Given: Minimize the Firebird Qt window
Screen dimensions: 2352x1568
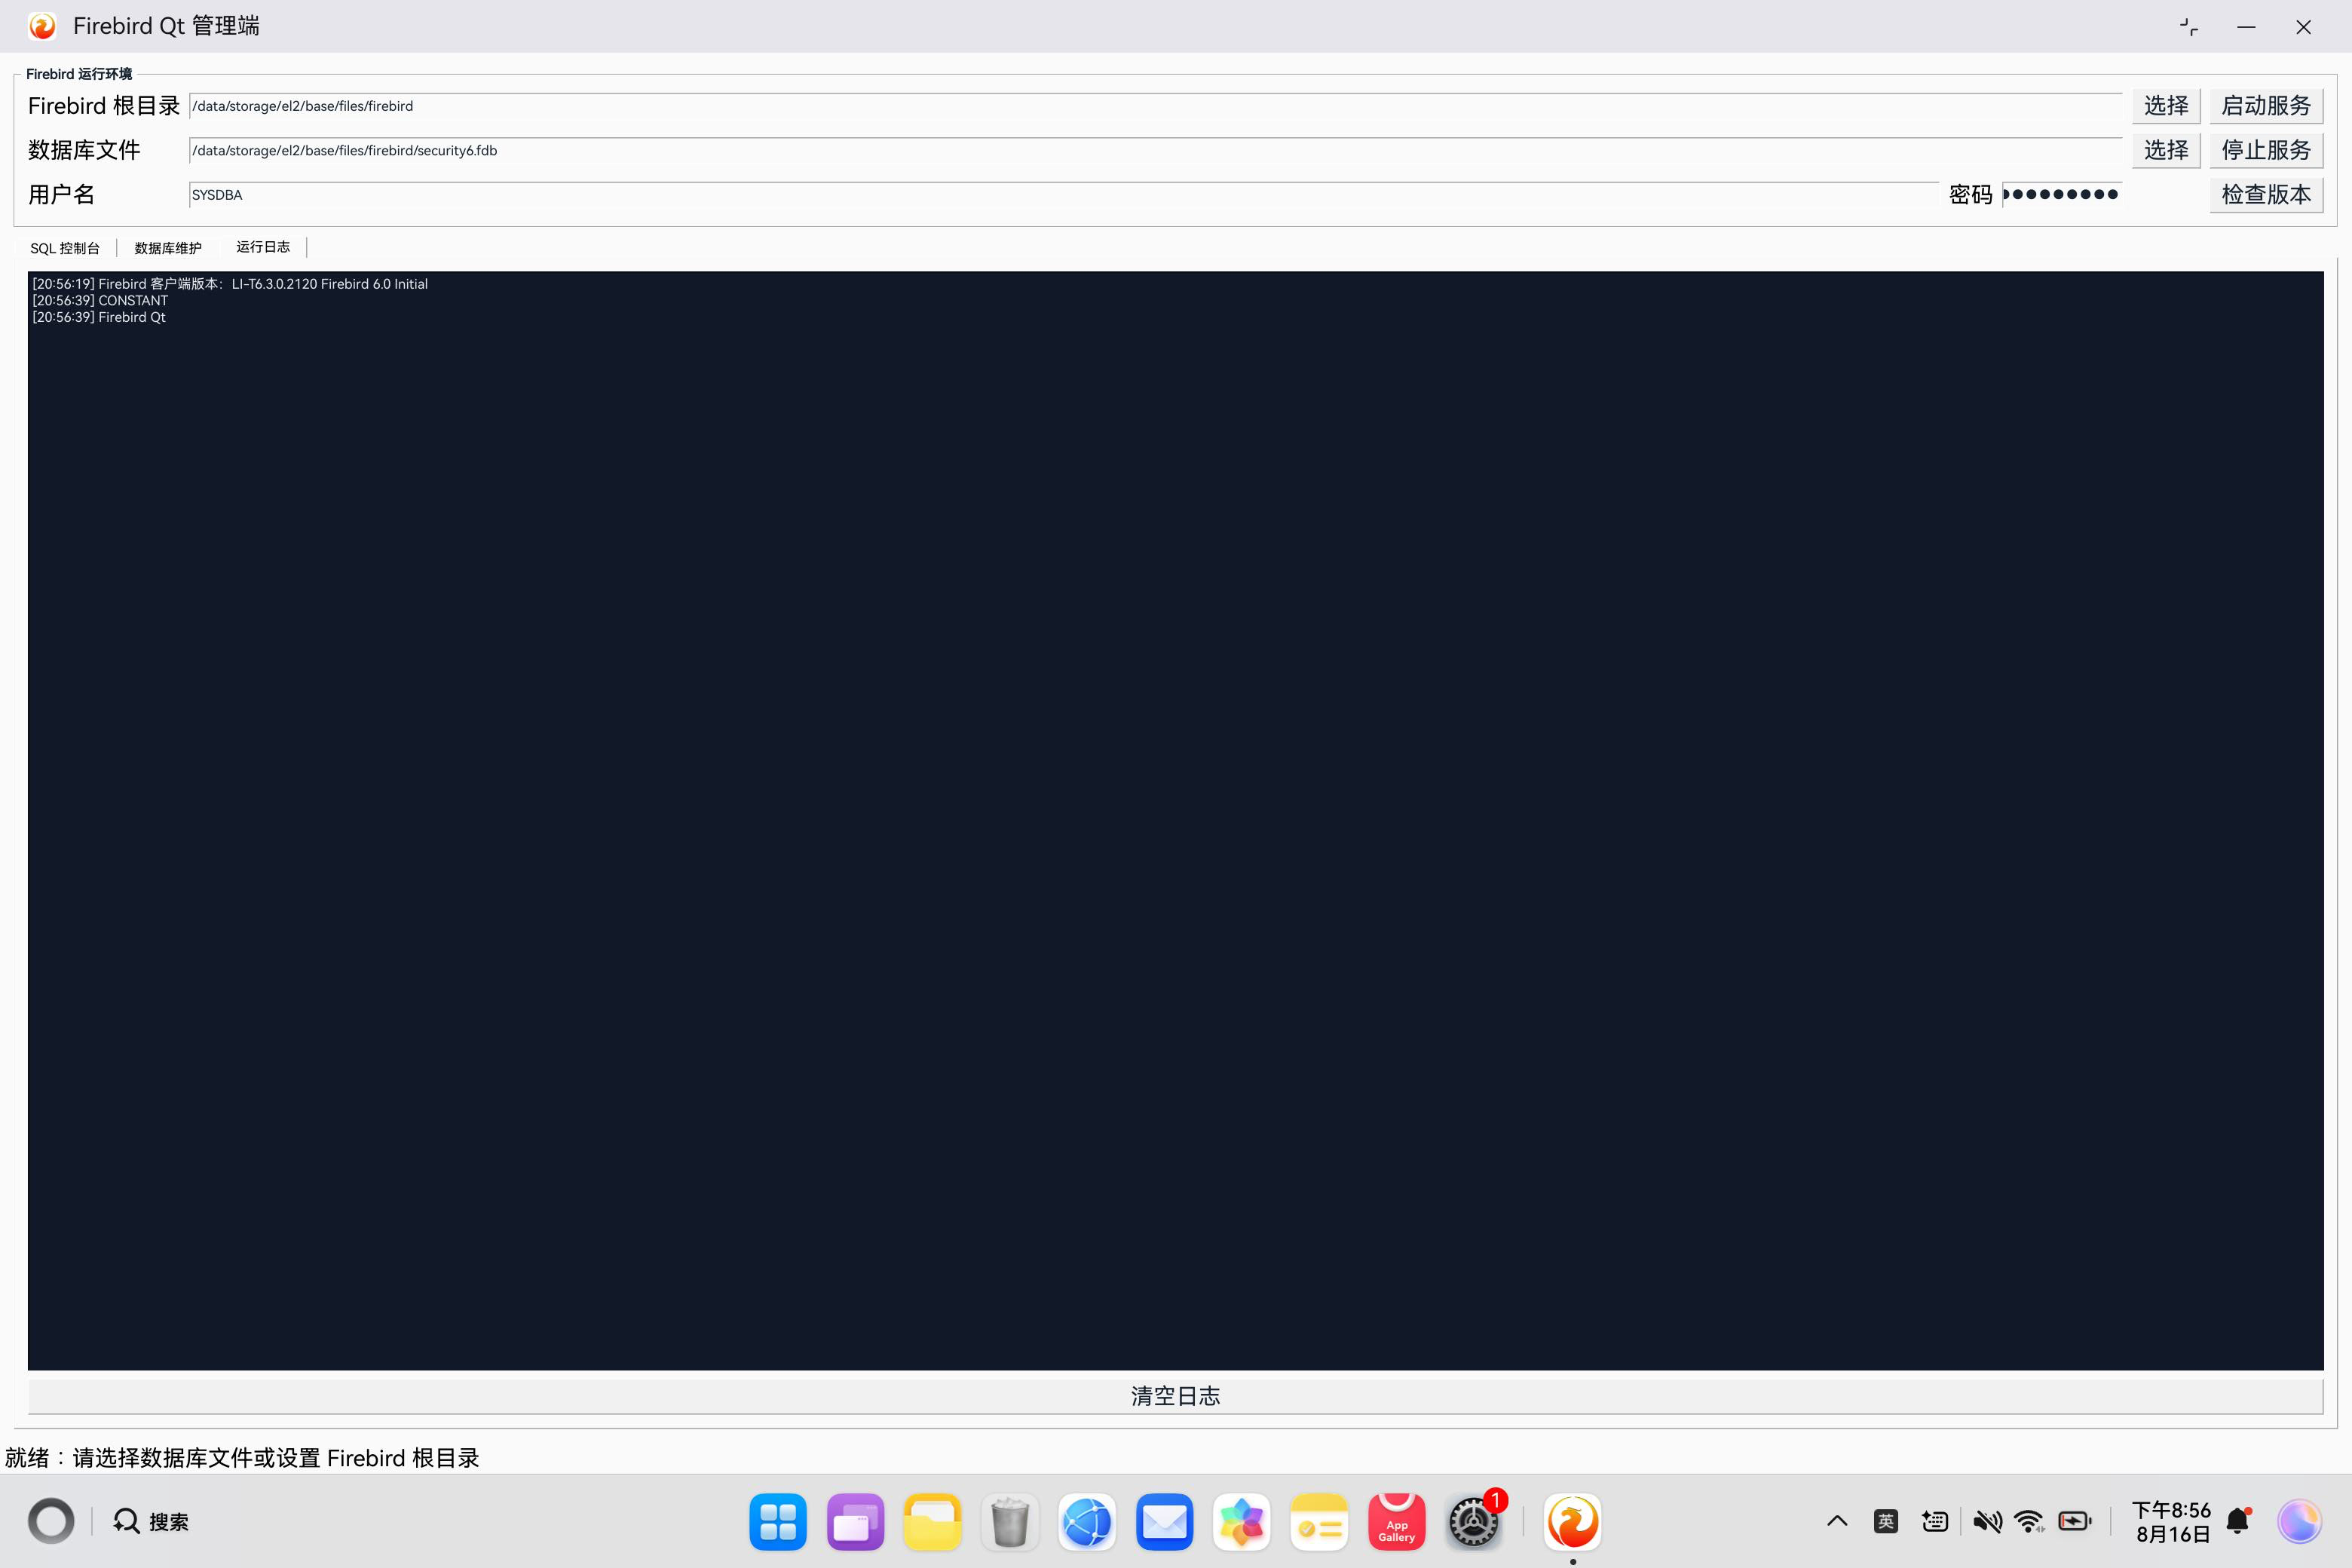Looking at the screenshot, I should click(x=2246, y=27).
